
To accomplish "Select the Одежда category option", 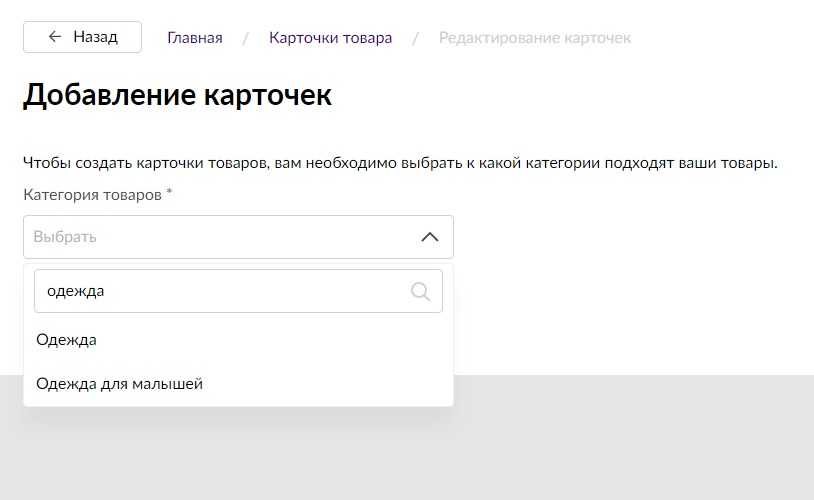I will [66, 340].
